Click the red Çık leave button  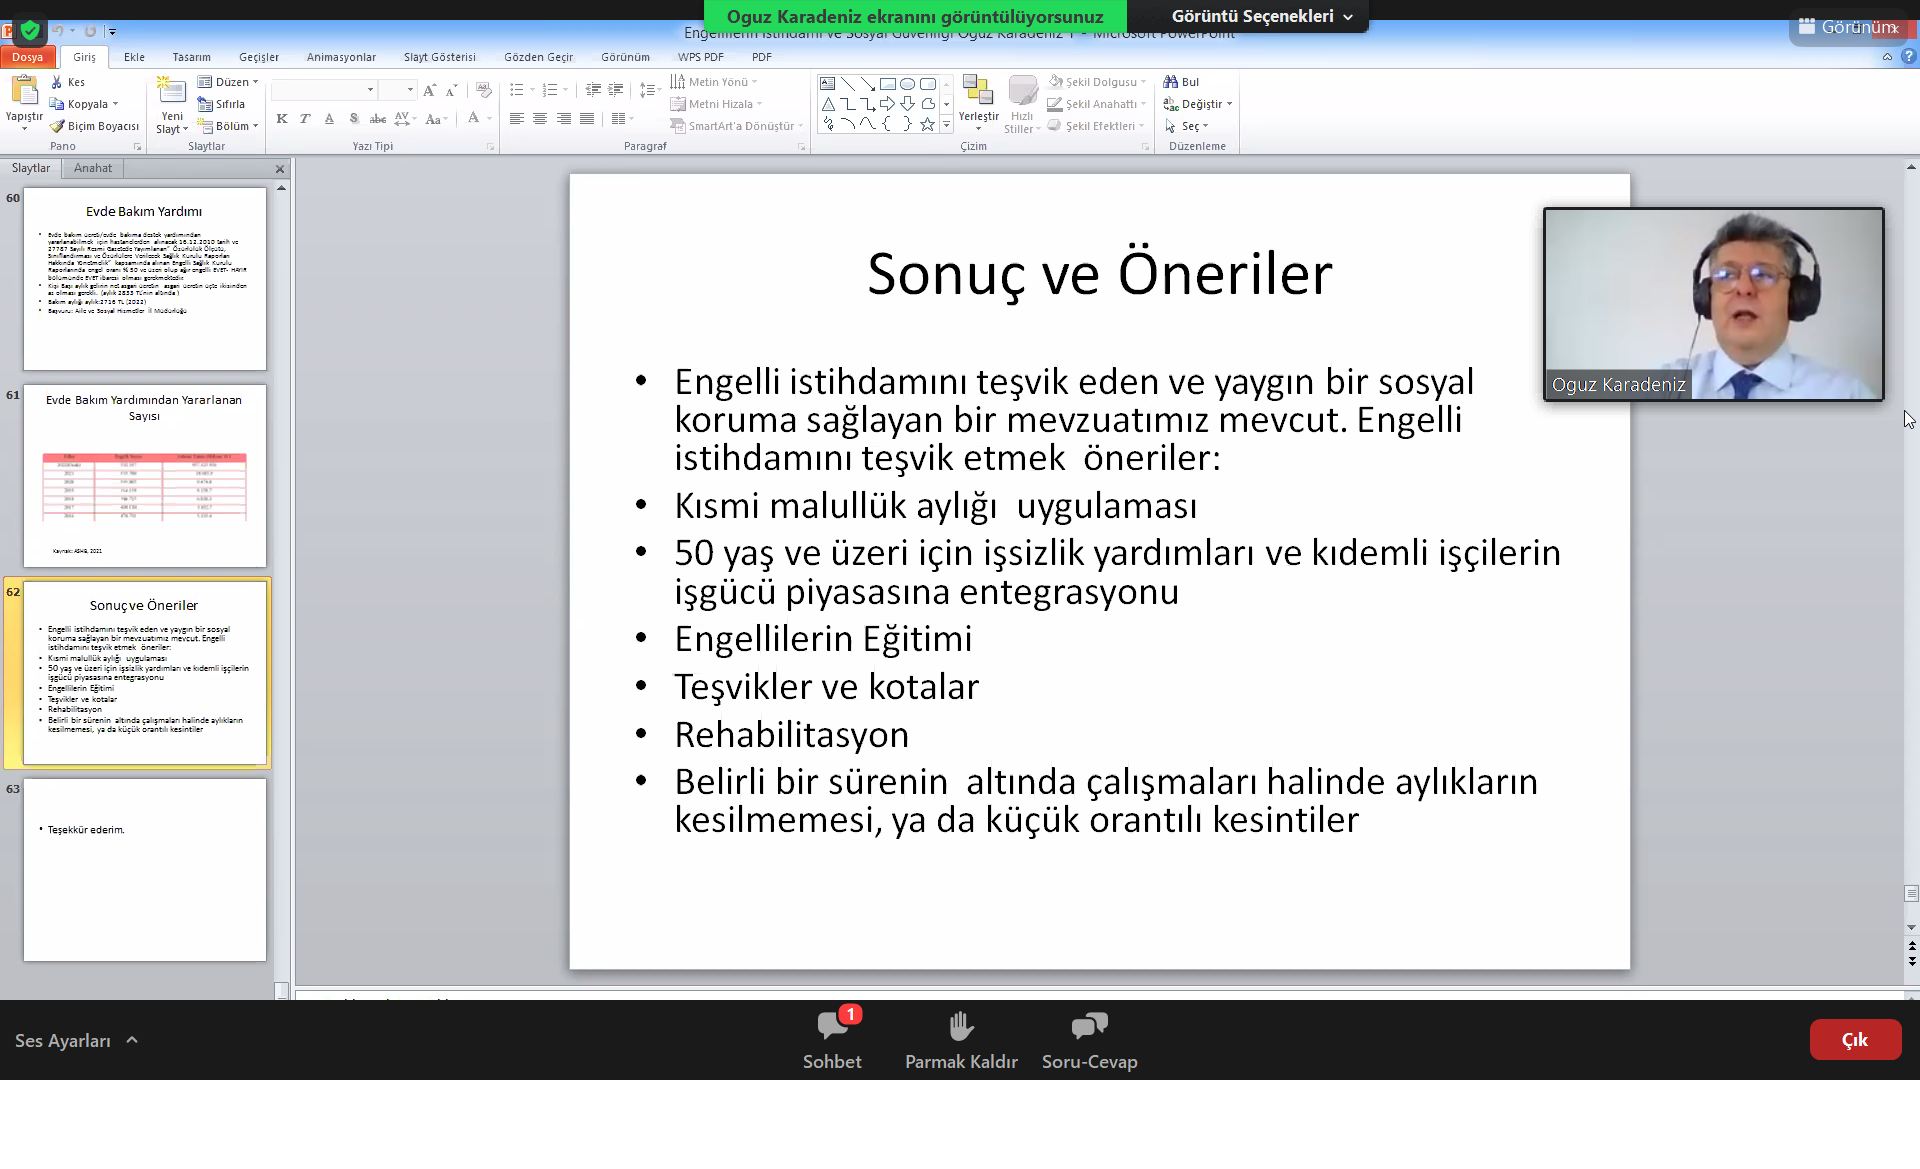pyautogui.click(x=1855, y=1040)
